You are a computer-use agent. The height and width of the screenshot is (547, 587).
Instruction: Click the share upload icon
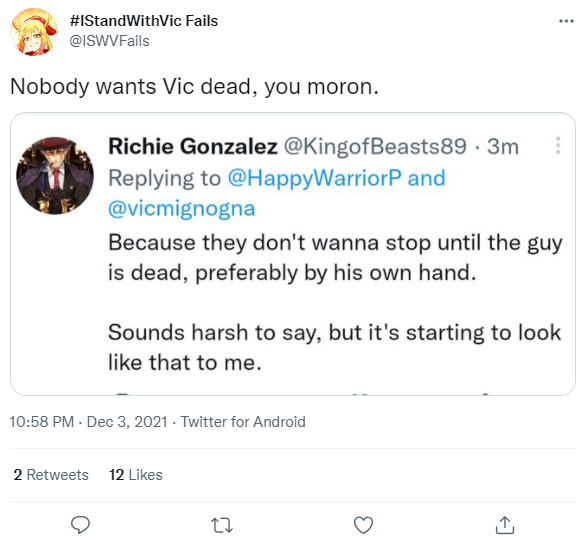point(505,525)
